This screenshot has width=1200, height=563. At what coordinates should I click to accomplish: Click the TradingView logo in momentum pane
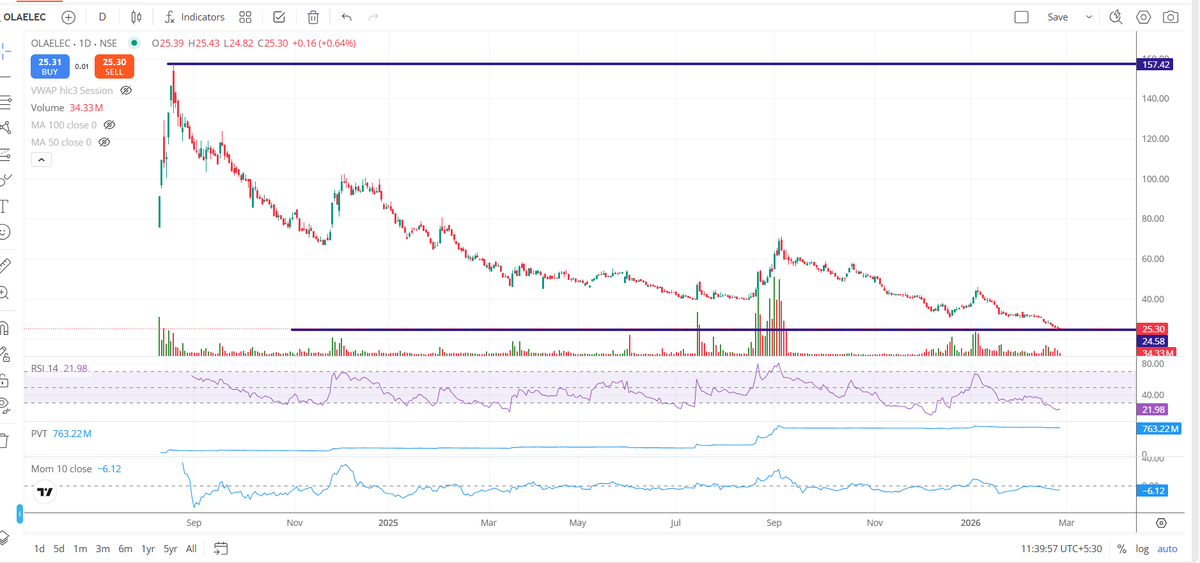pyautogui.click(x=44, y=492)
